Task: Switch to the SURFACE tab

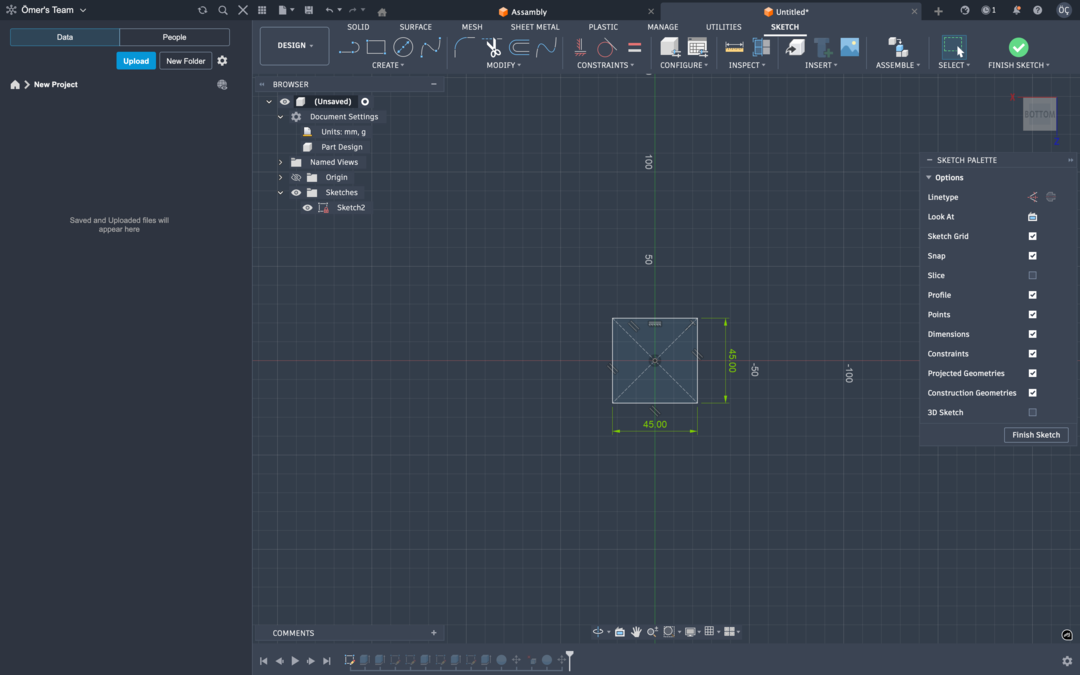Action: [415, 27]
